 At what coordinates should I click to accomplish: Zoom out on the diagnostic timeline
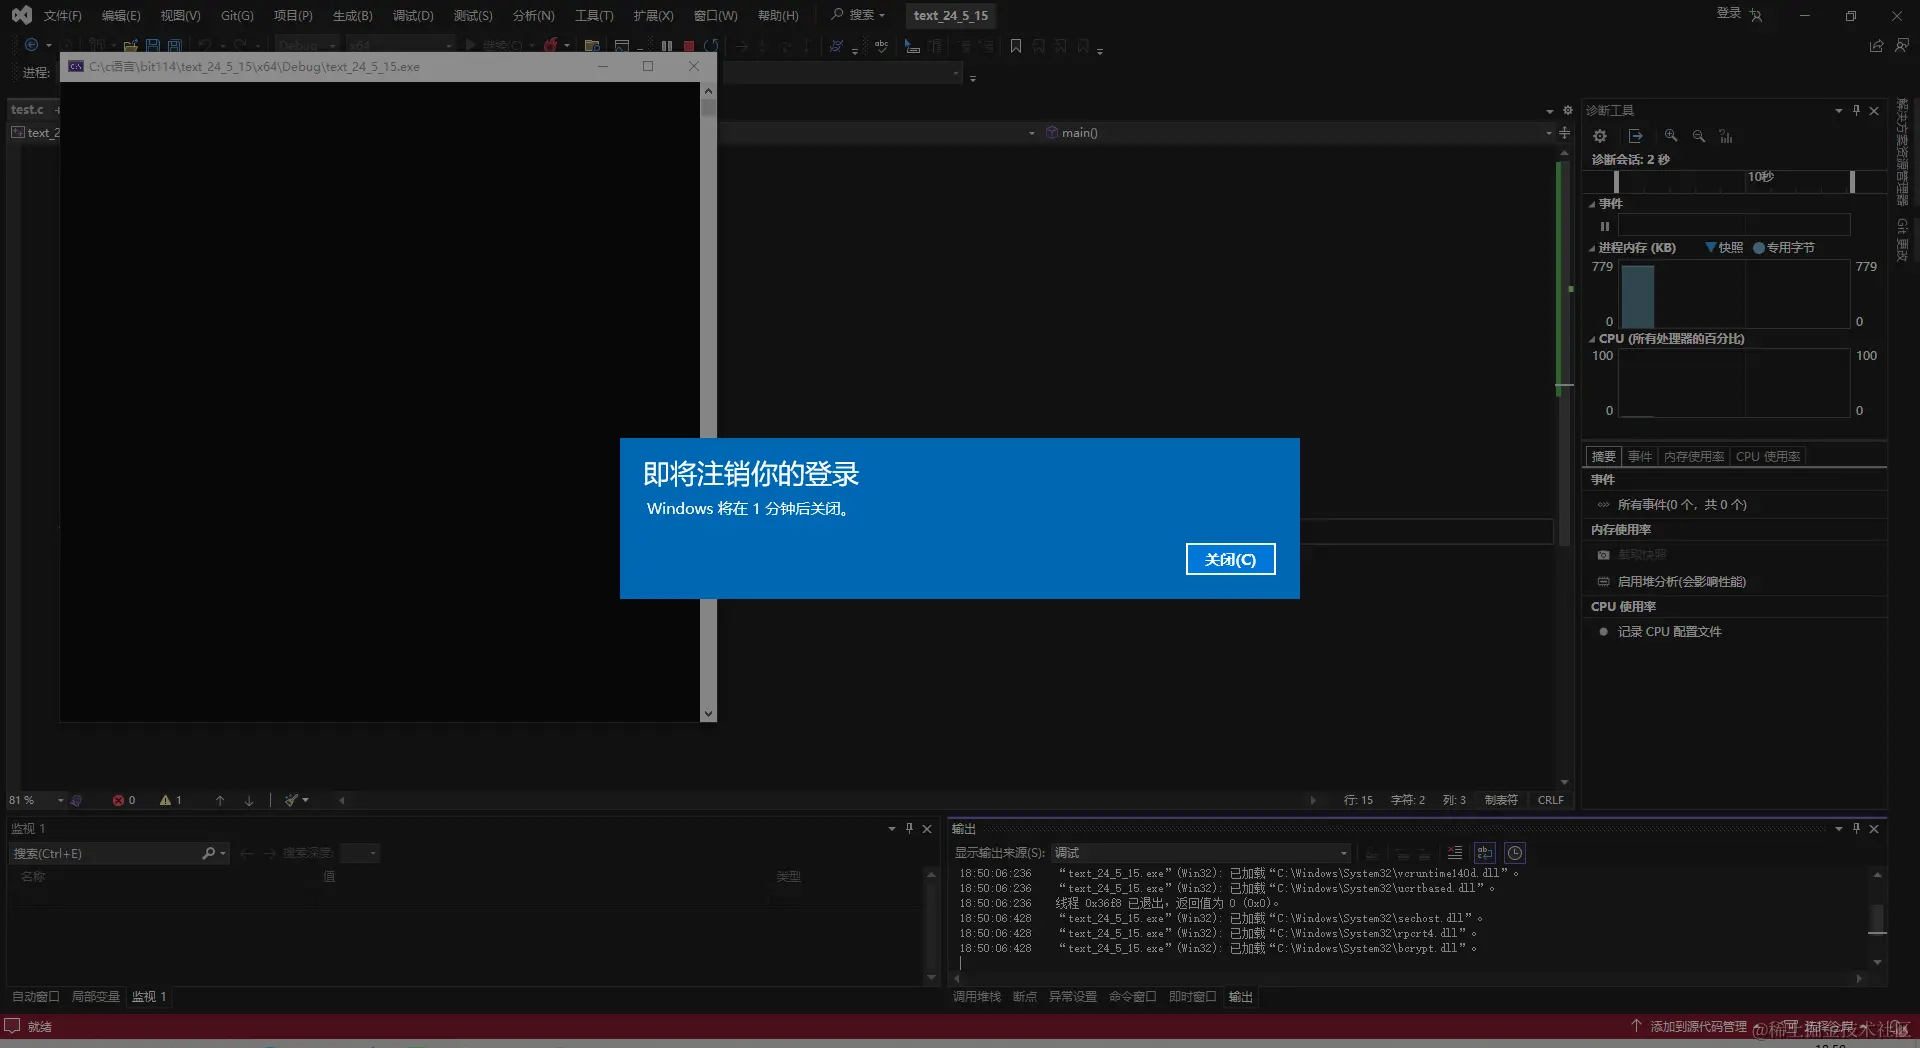pos(1698,136)
